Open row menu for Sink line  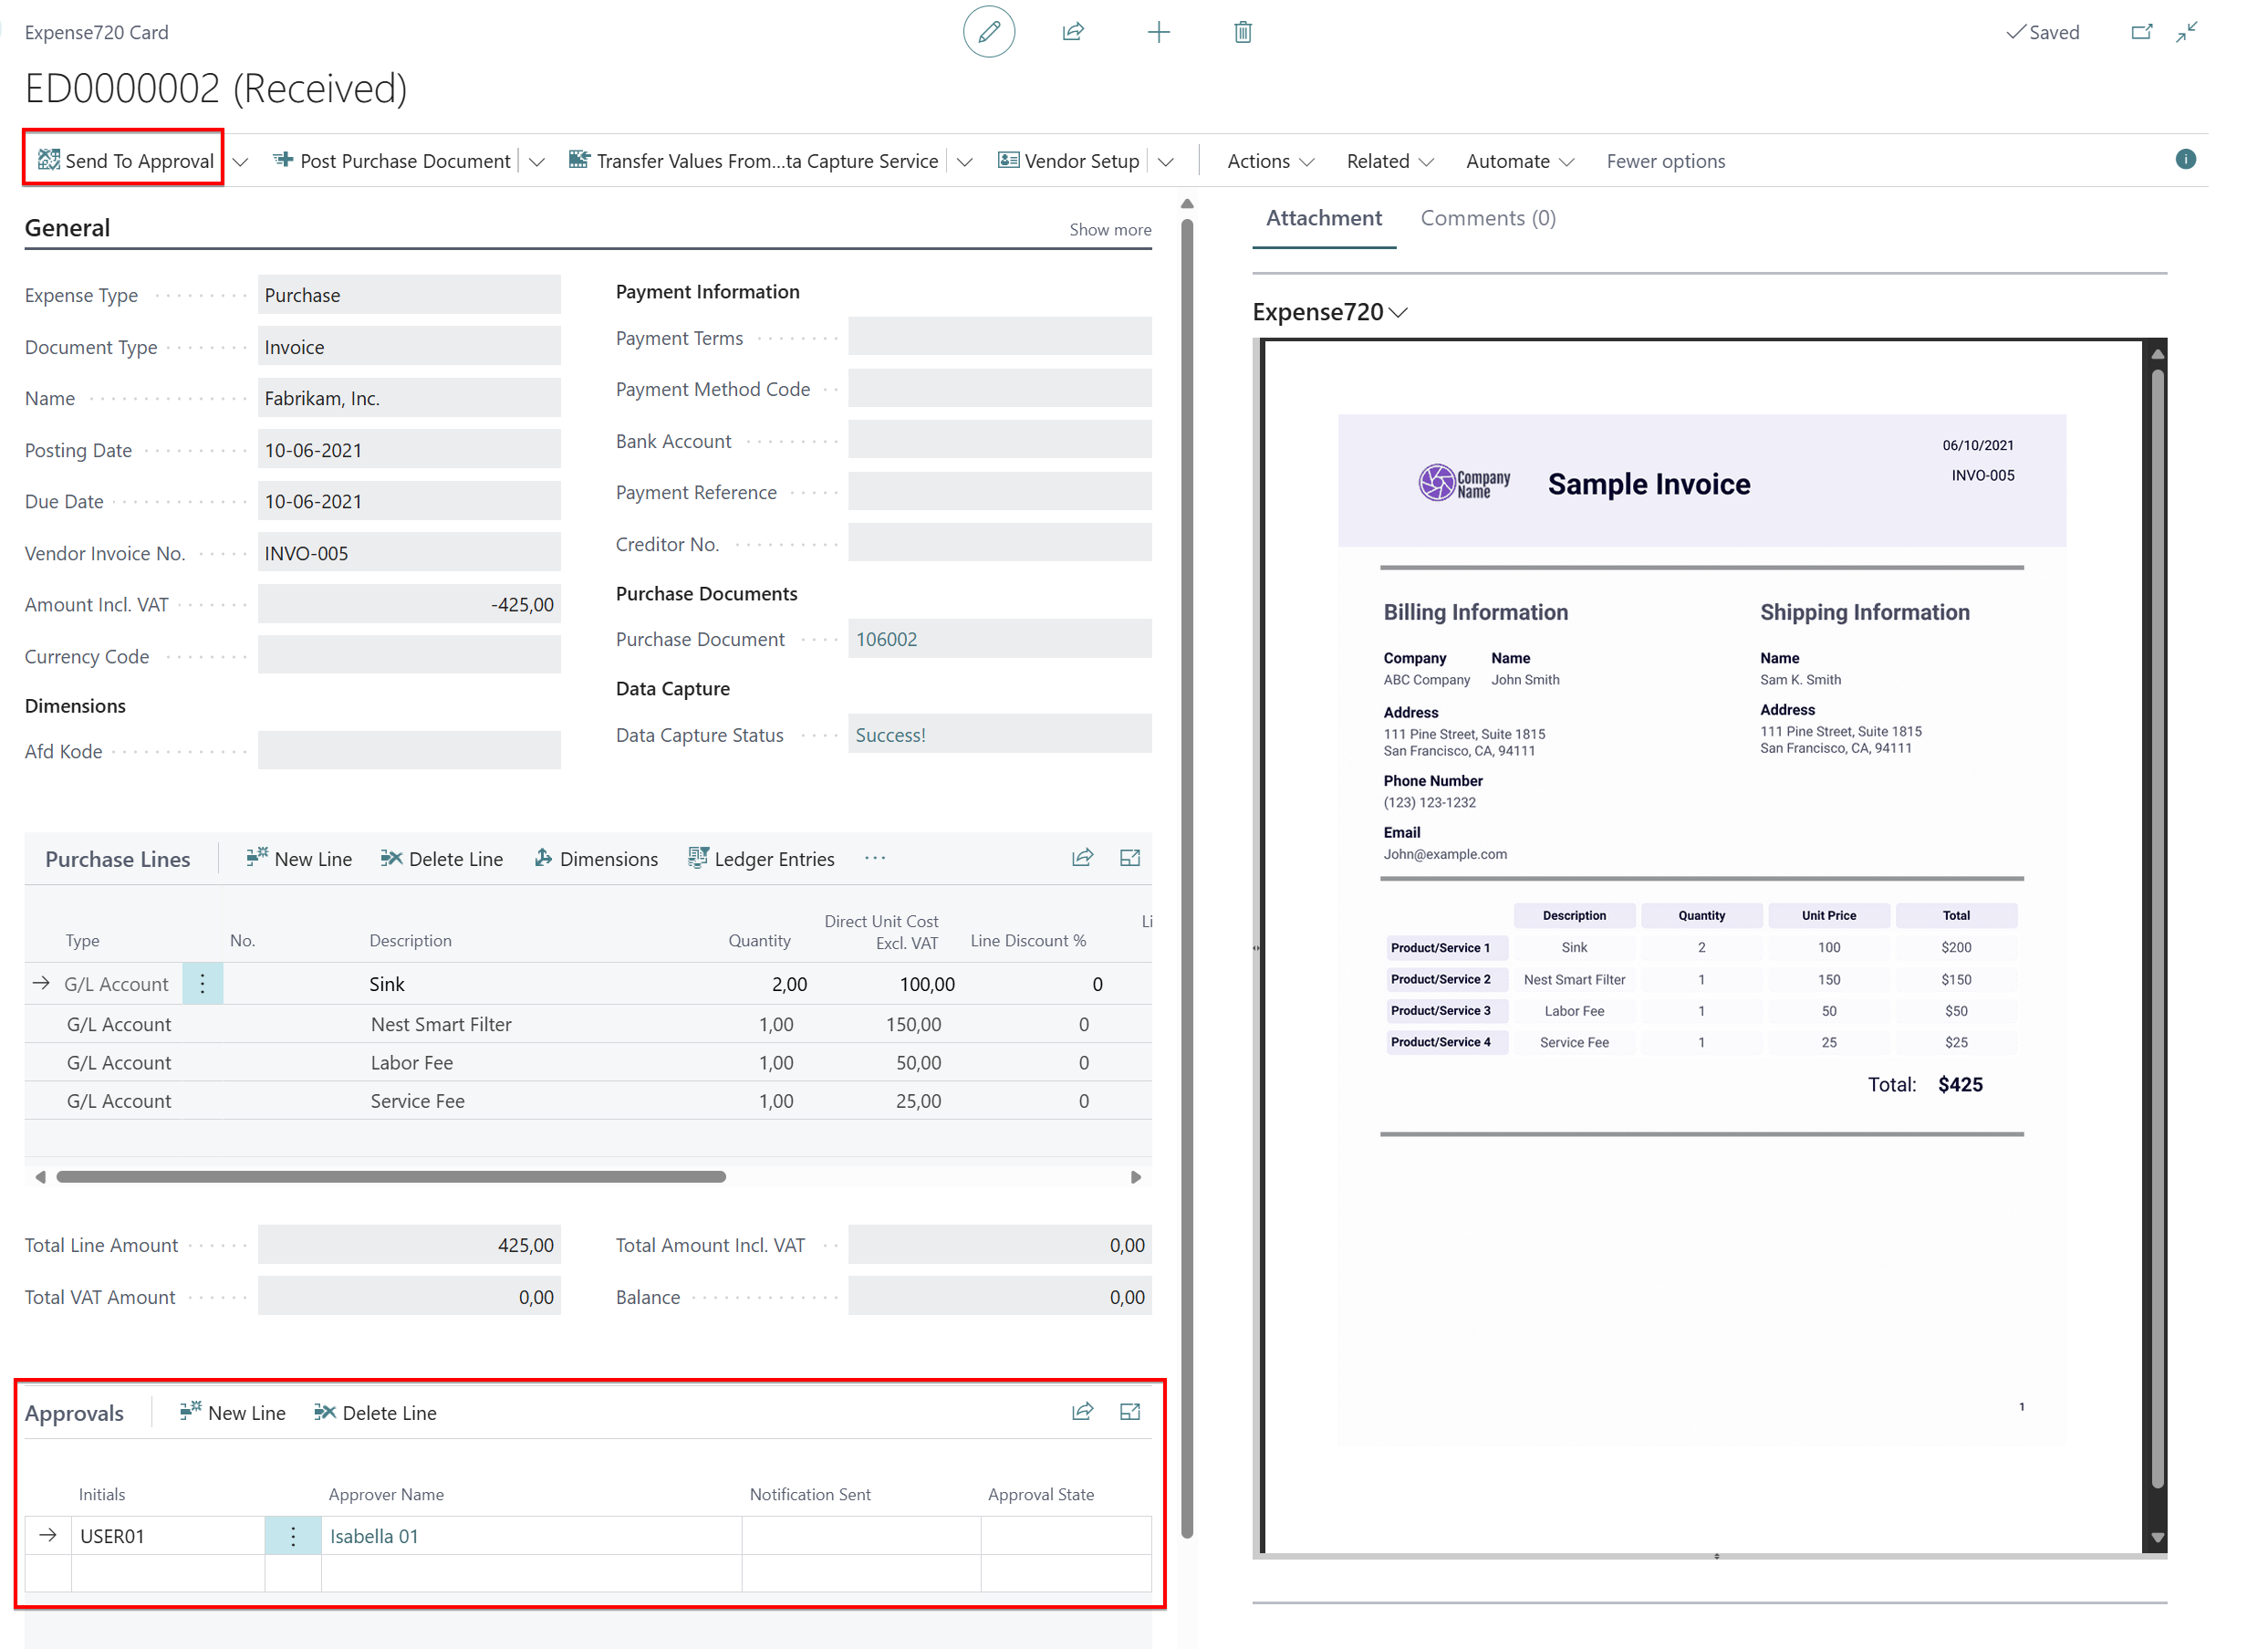202,984
